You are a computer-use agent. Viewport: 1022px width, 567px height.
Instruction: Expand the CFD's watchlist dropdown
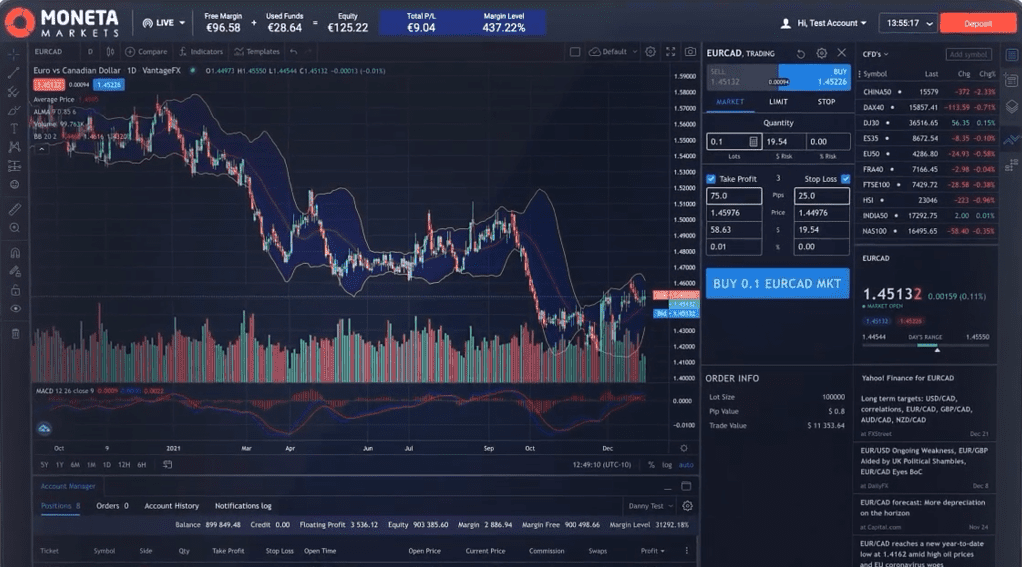pyautogui.click(x=875, y=54)
